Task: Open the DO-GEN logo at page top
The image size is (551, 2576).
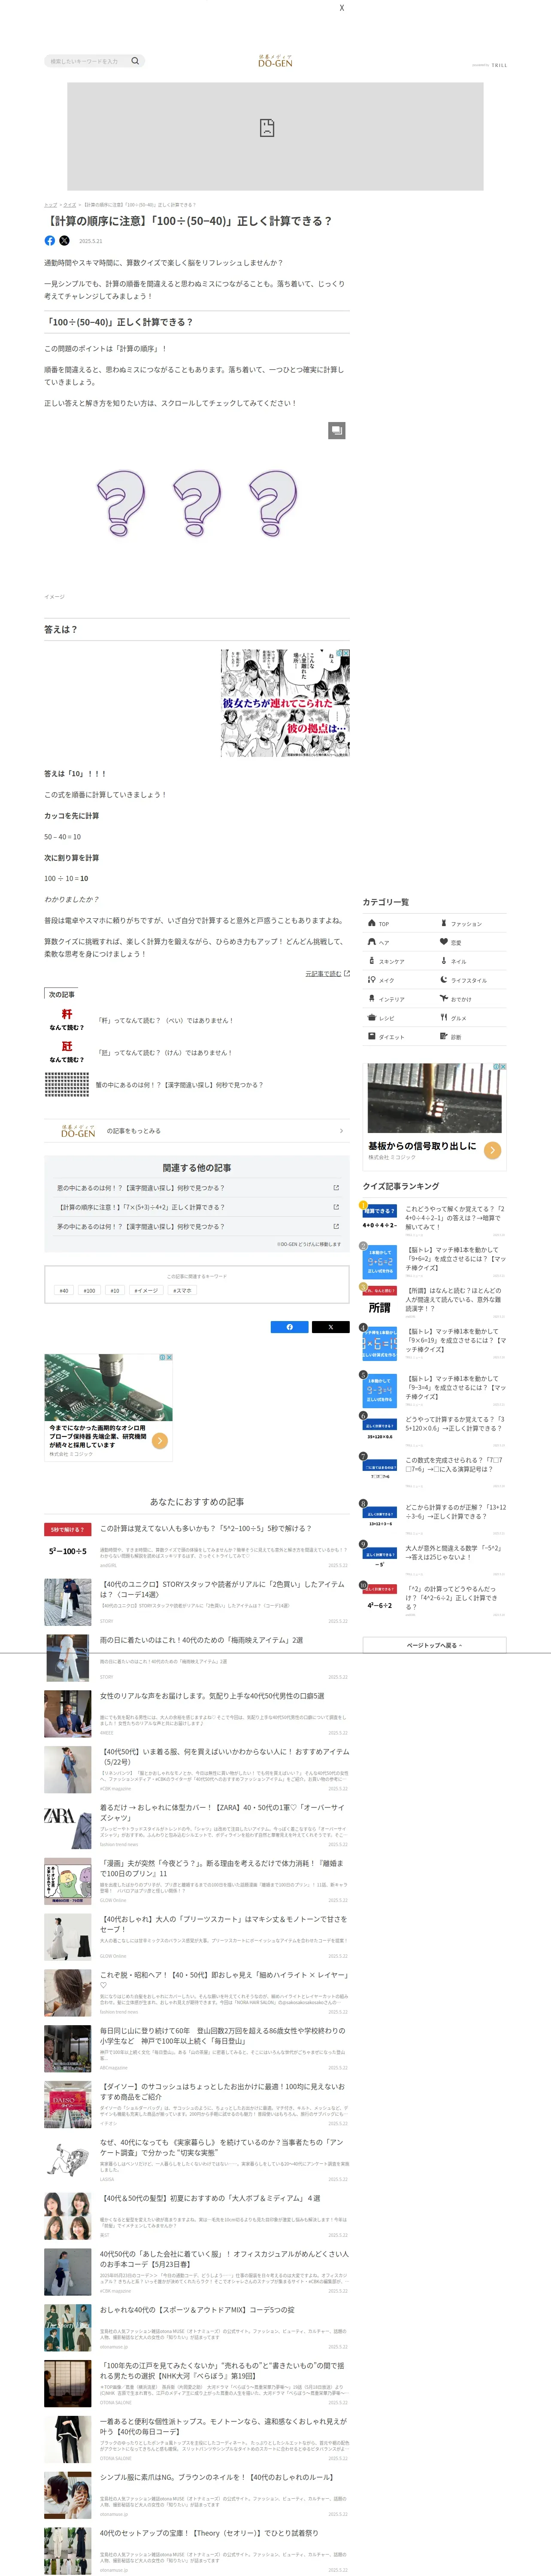Action: tap(275, 61)
